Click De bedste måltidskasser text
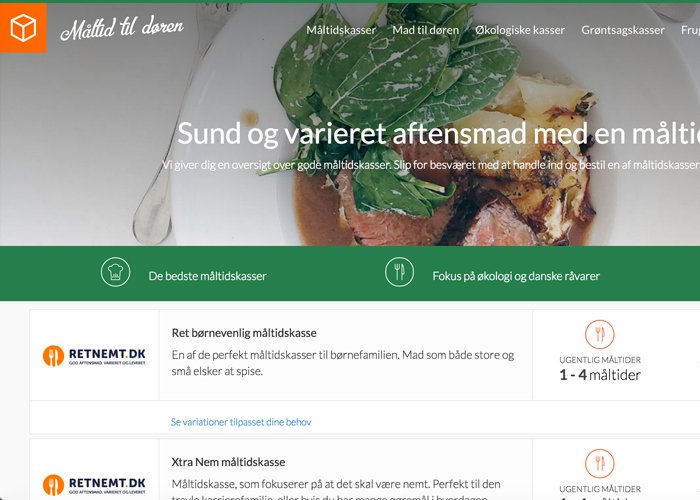The height and width of the screenshot is (500, 700). click(208, 276)
